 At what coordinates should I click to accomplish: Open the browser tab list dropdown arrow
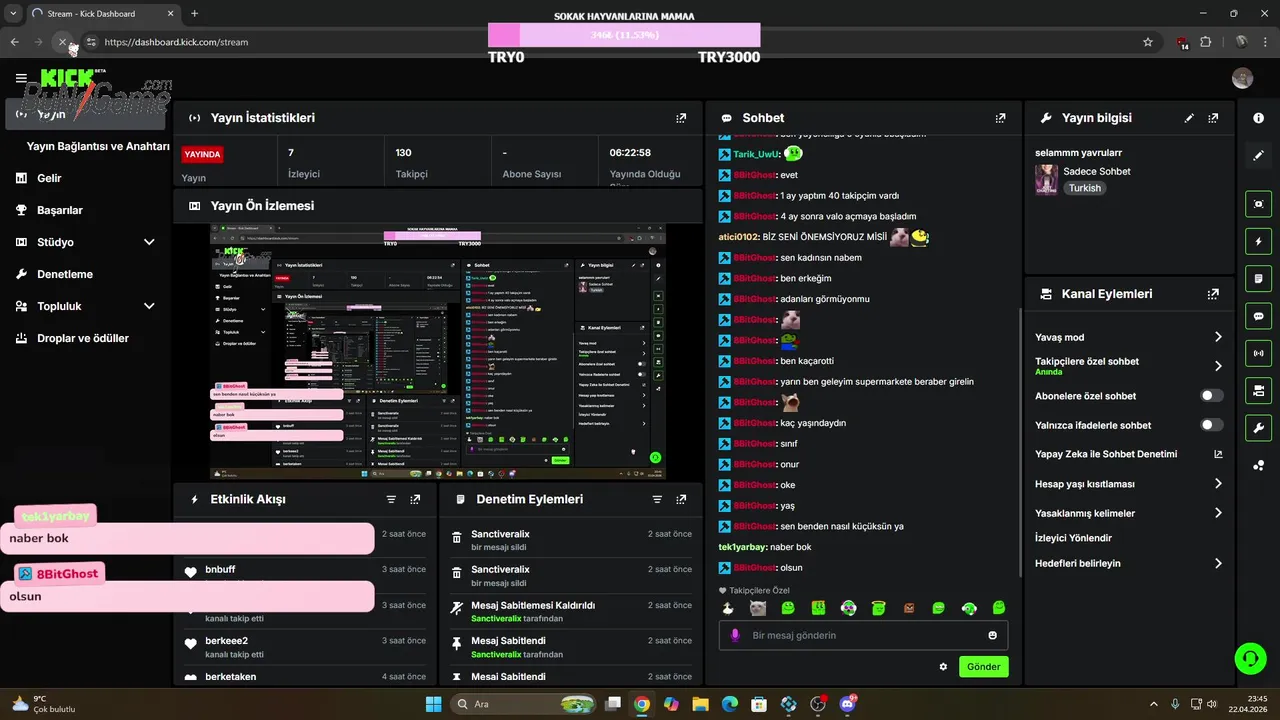tap(13, 13)
